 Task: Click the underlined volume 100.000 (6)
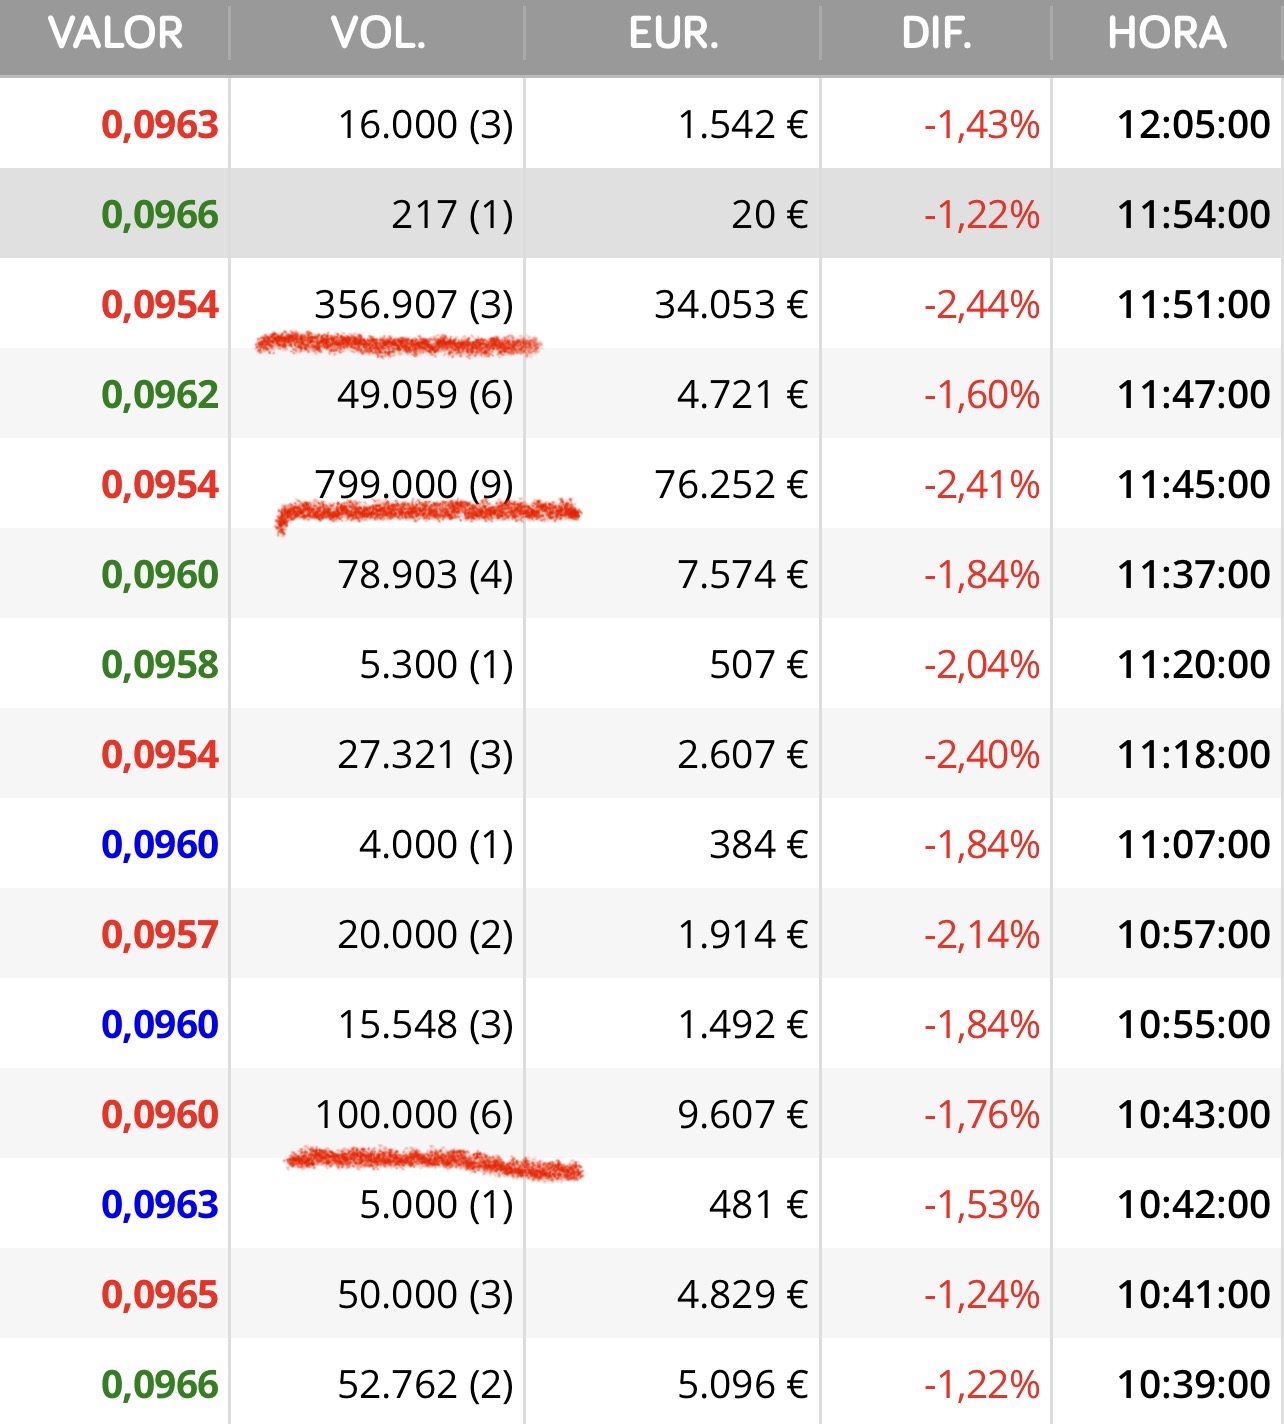tap(413, 1115)
